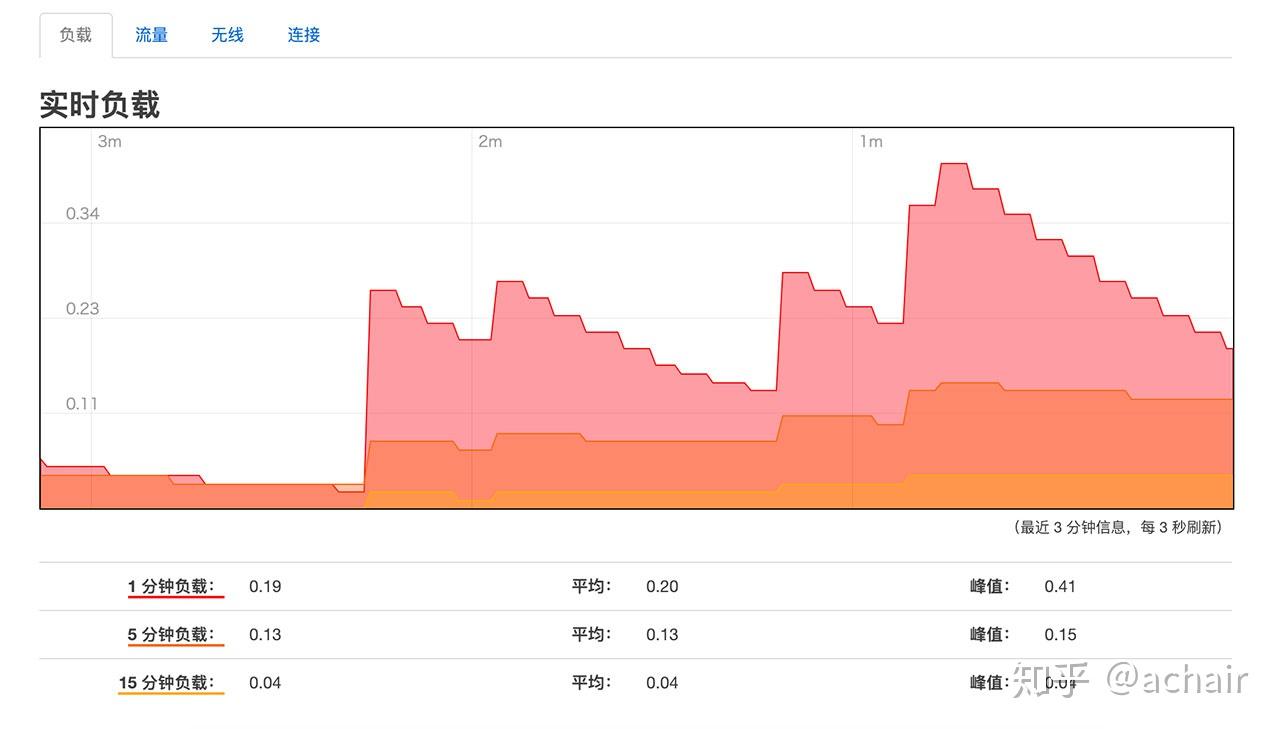Viewport: 1280px width, 729px height.
Task: Select the 平均 value 0.13
Action: tap(661, 634)
